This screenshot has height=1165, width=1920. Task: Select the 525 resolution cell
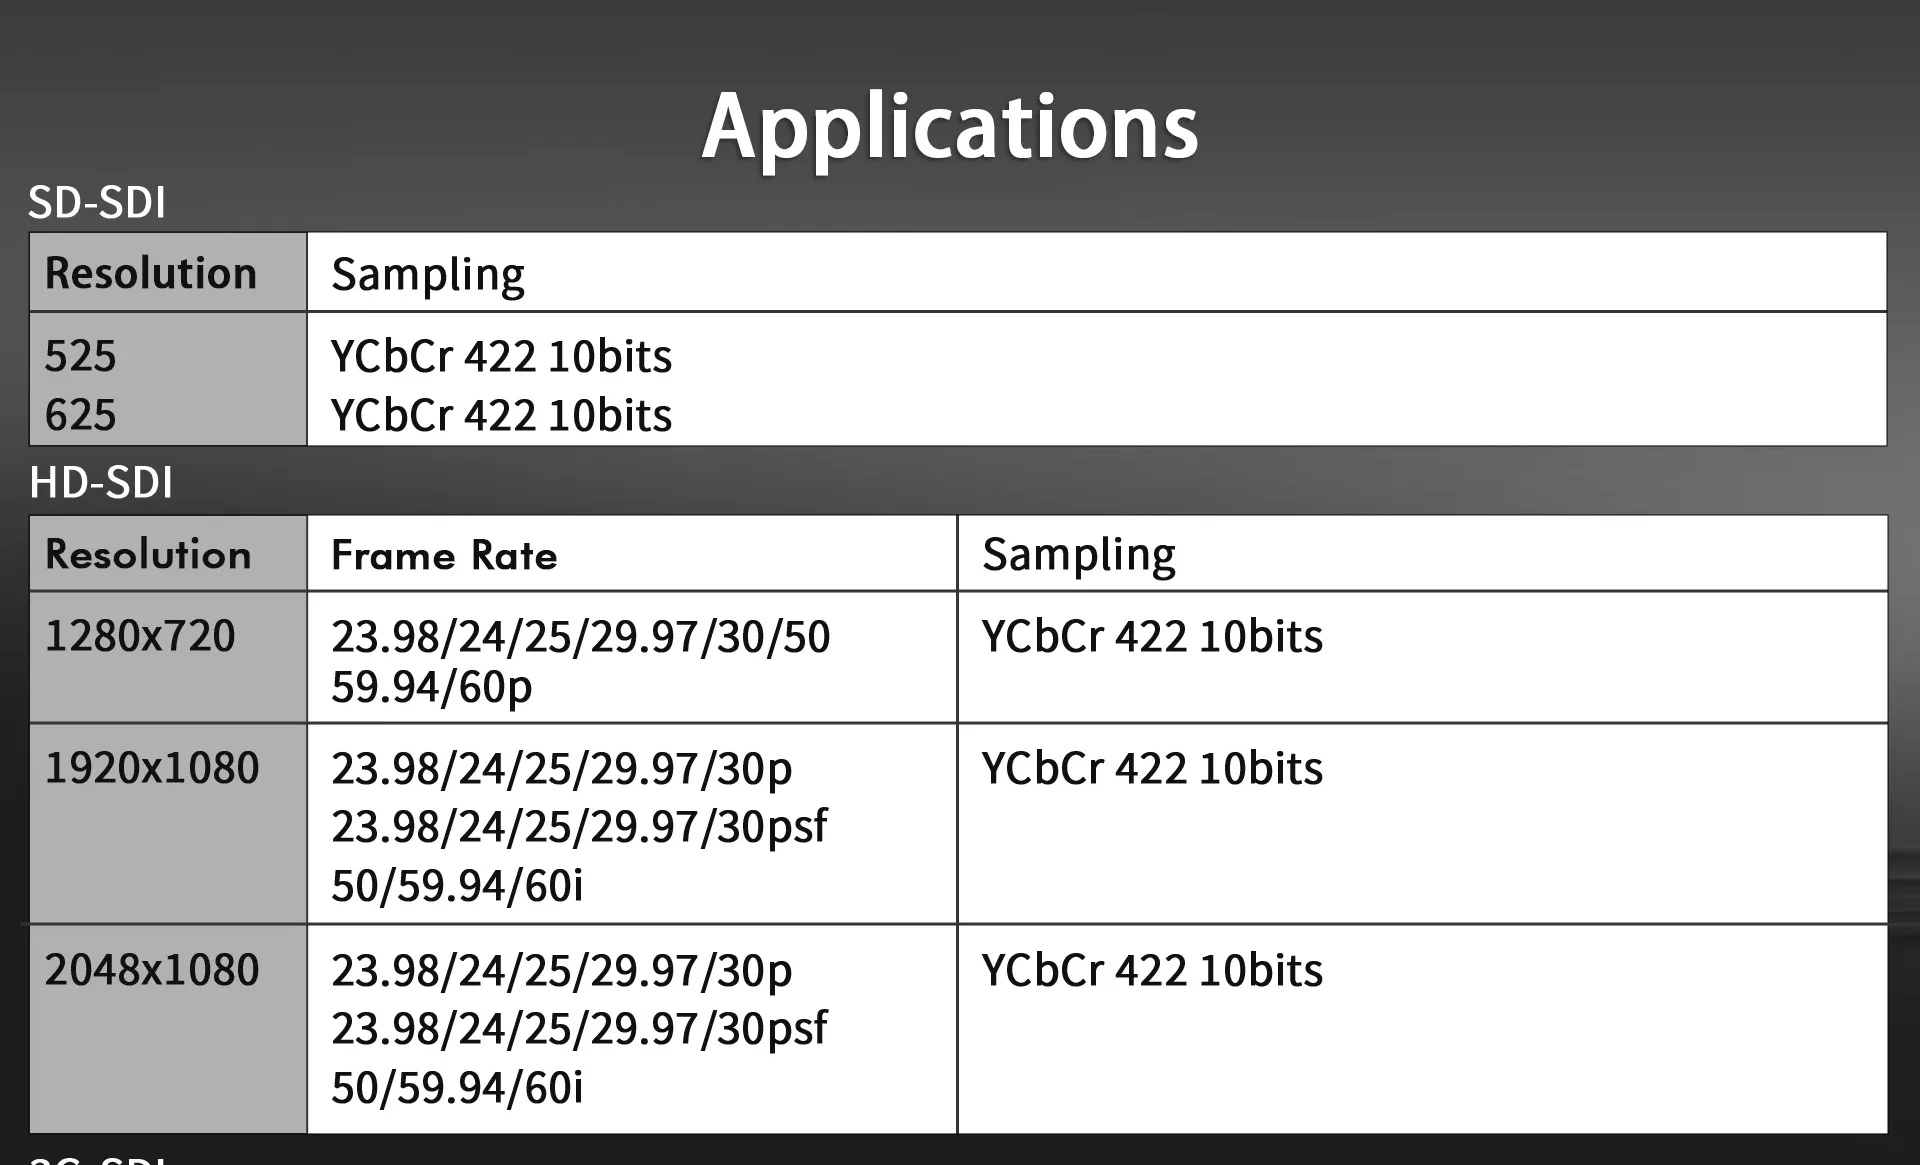click(80, 356)
